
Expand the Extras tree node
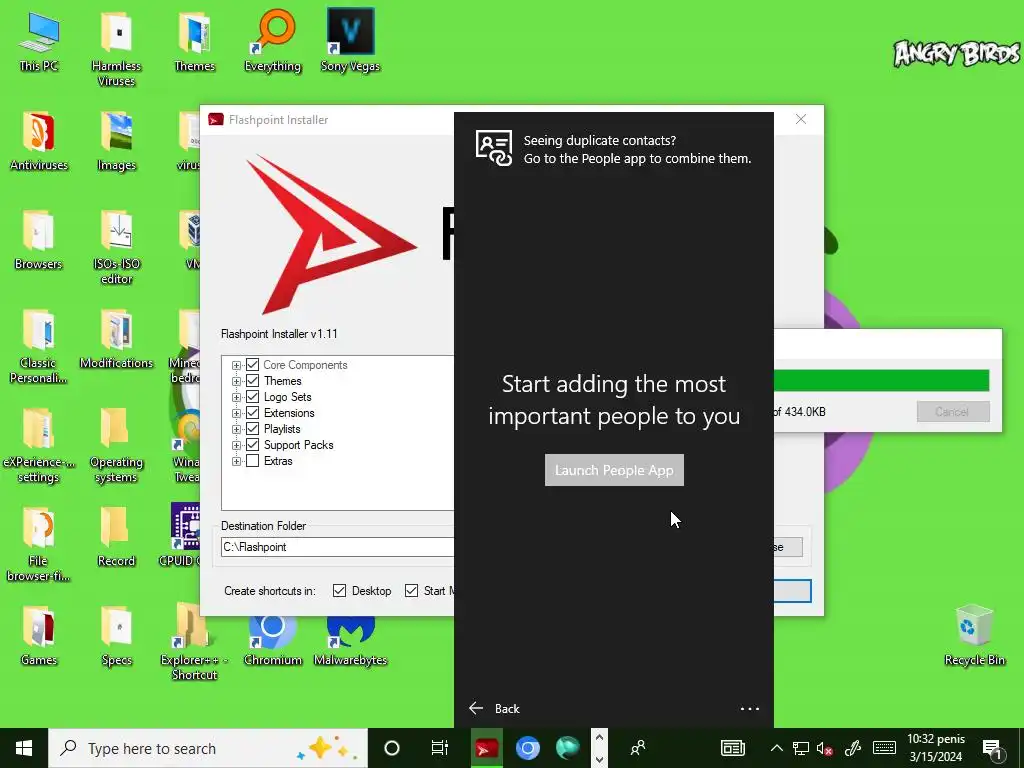[236, 461]
